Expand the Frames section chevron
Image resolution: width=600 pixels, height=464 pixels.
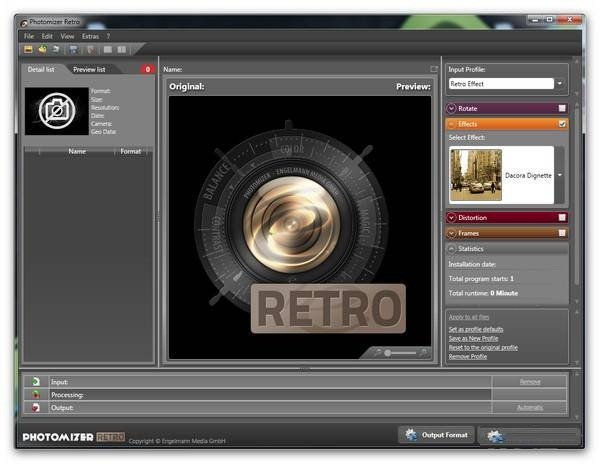[x=452, y=233]
